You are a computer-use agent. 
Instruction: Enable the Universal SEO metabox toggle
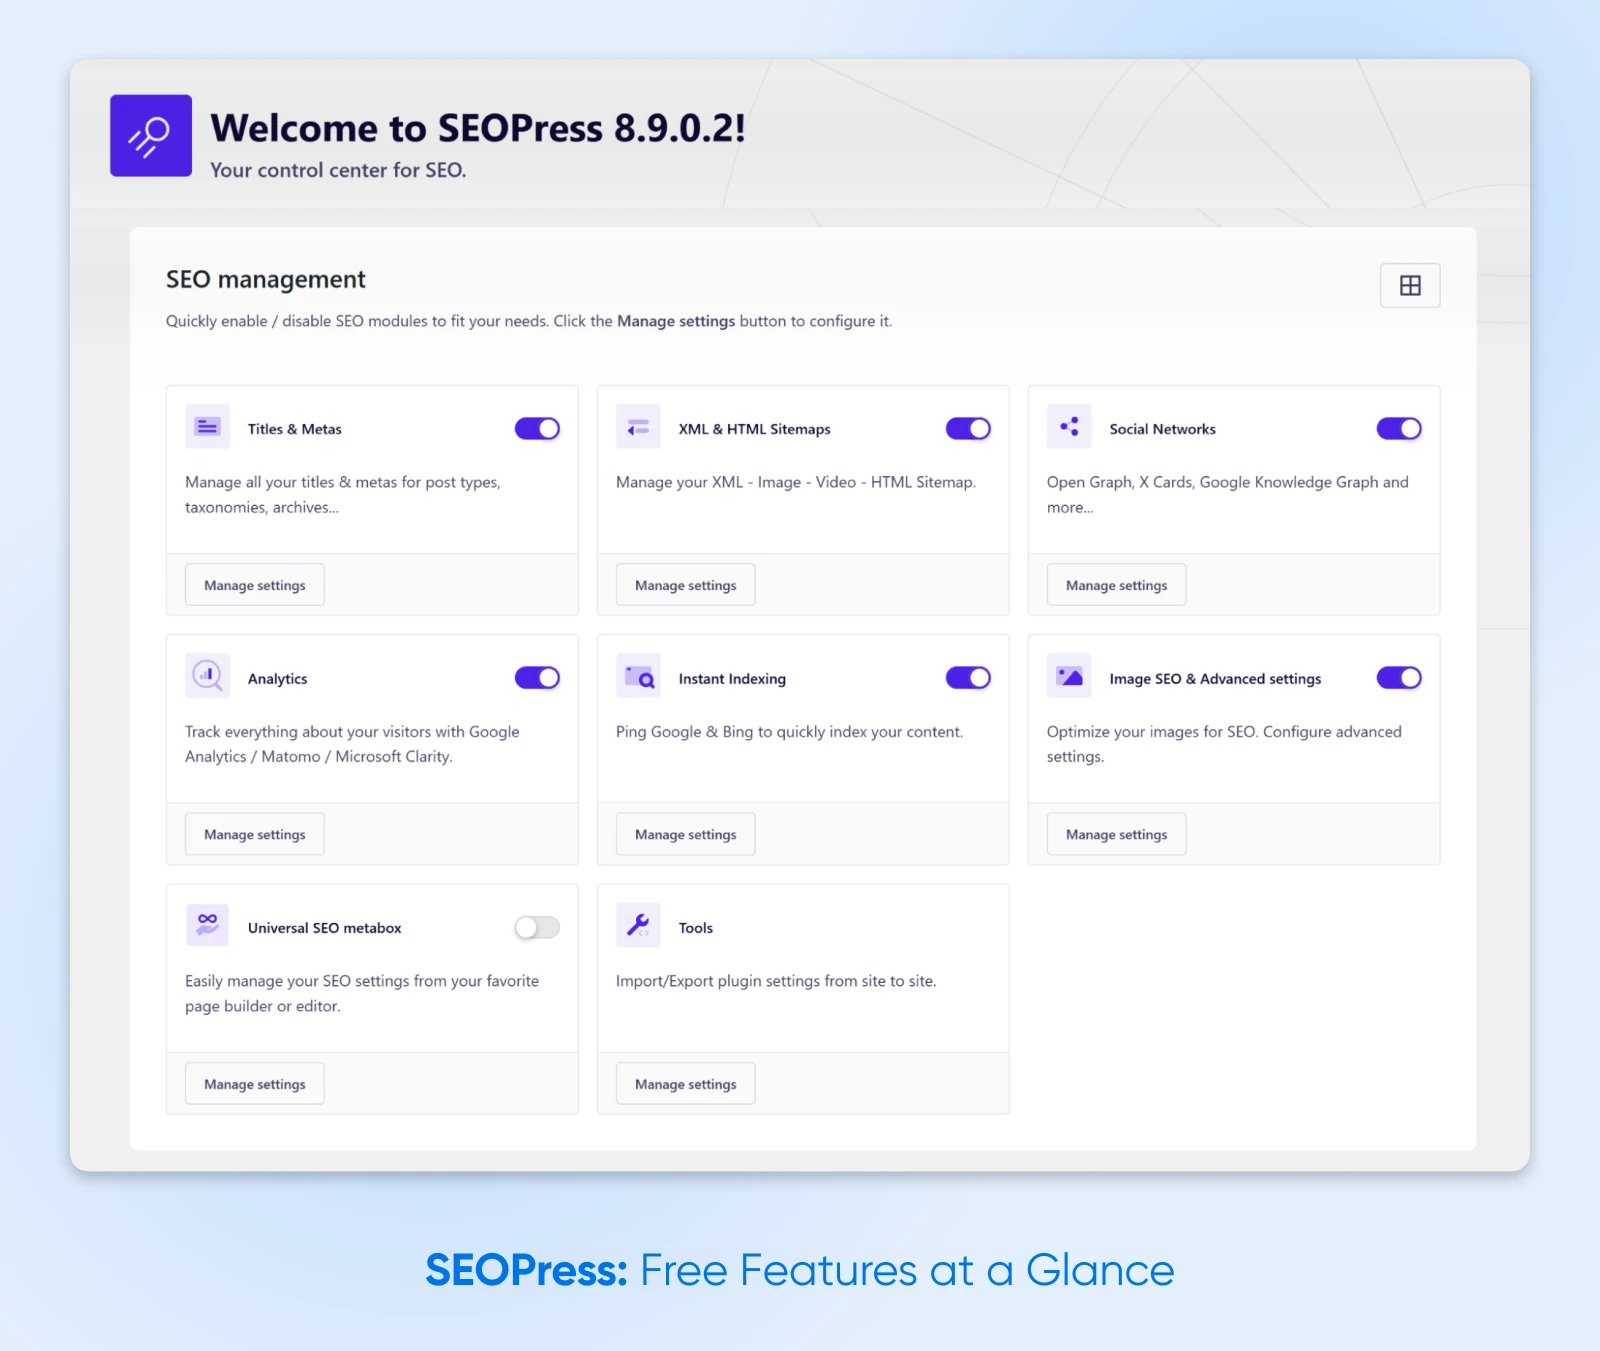(x=537, y=928)
